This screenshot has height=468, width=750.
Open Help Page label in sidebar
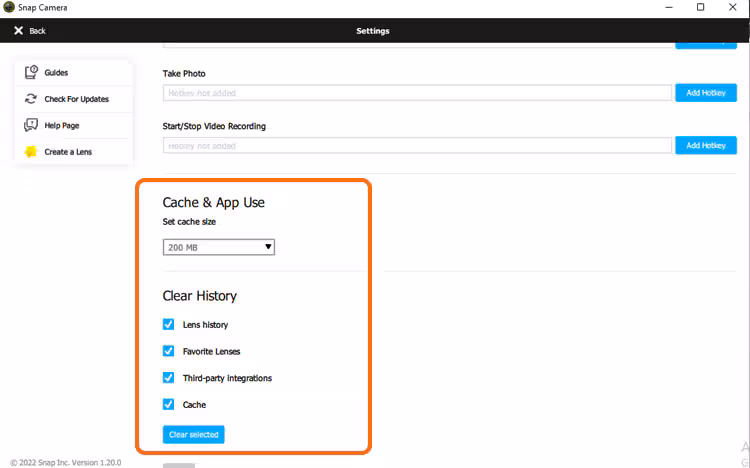[x=62, y=125]
